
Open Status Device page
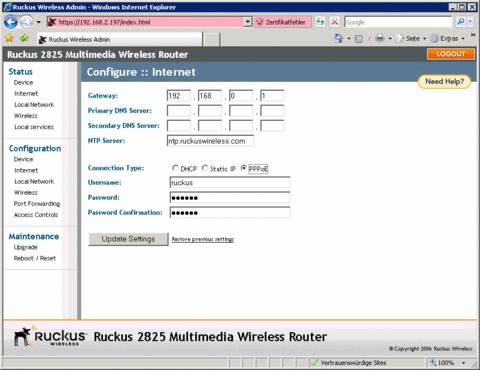tap(23, 82)
